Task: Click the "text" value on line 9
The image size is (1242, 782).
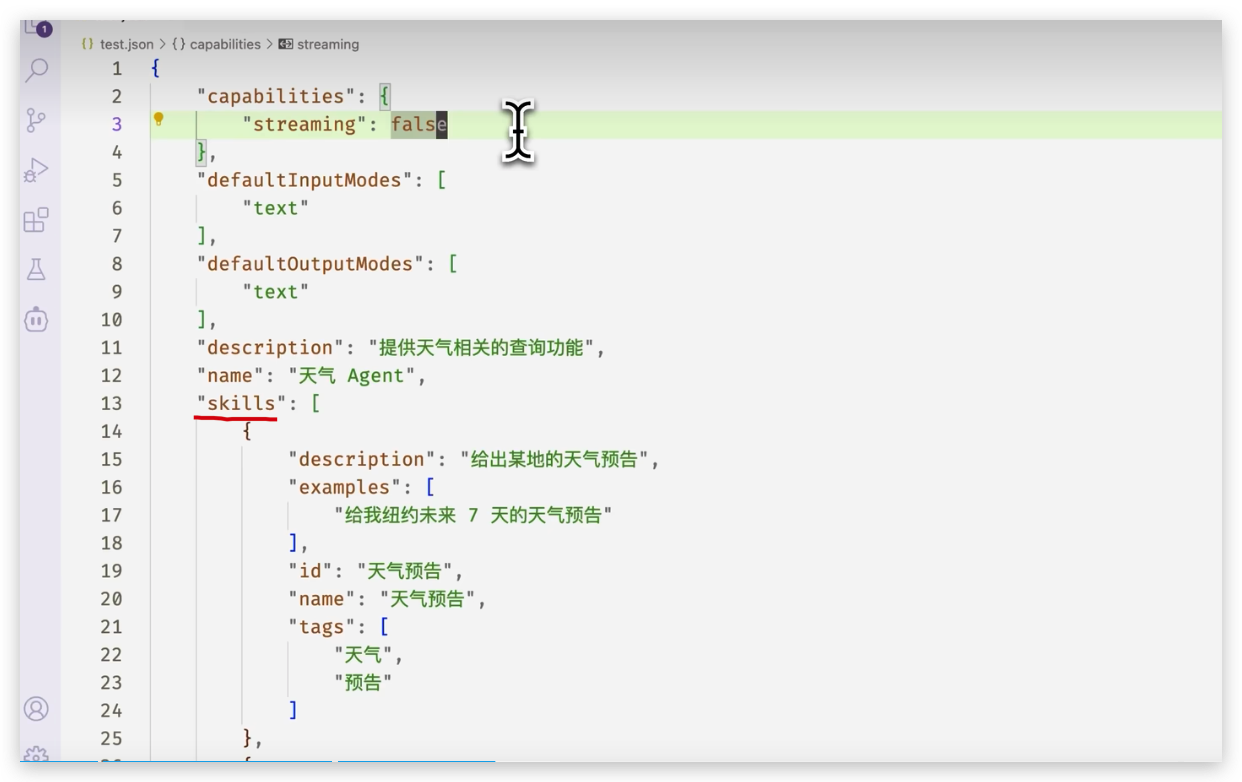Action: click(x=276, y=292)
